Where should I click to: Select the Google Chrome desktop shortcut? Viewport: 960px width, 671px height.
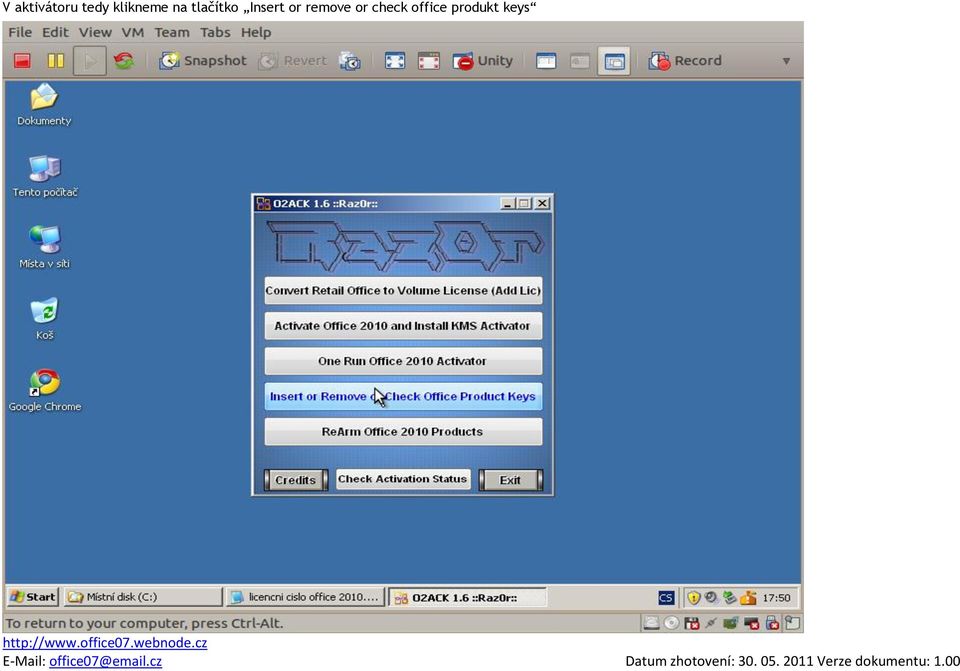[45, 391]
